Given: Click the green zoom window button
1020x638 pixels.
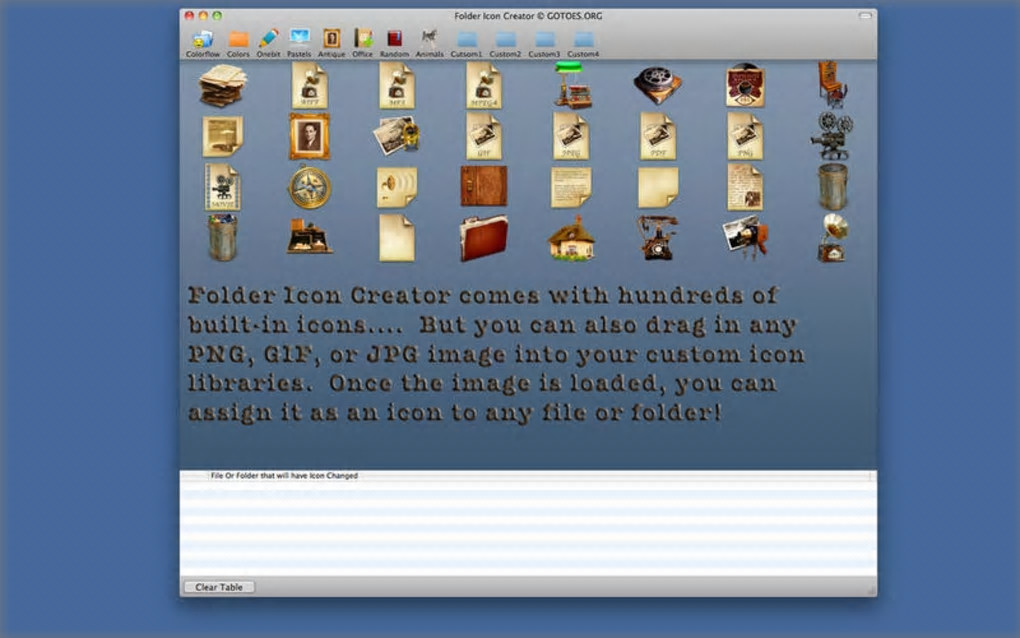Looking at the screenshot, I should coord(217,16).
